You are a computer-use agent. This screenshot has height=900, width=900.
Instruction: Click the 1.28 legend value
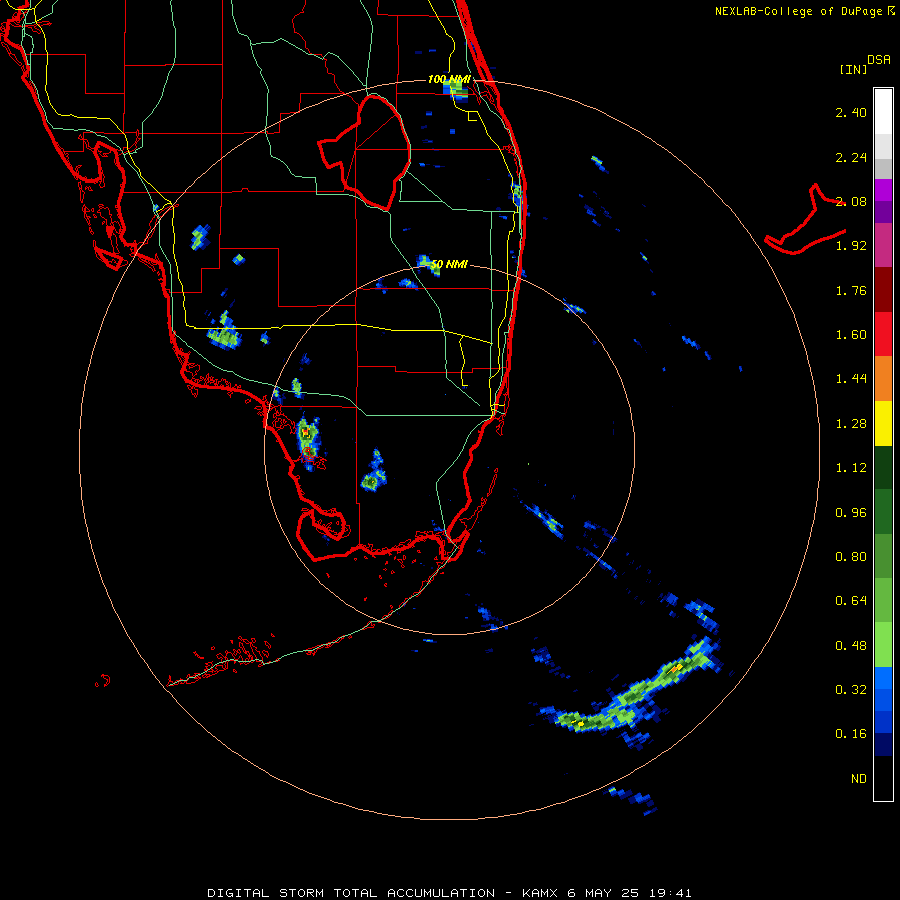tap(851, 424)
